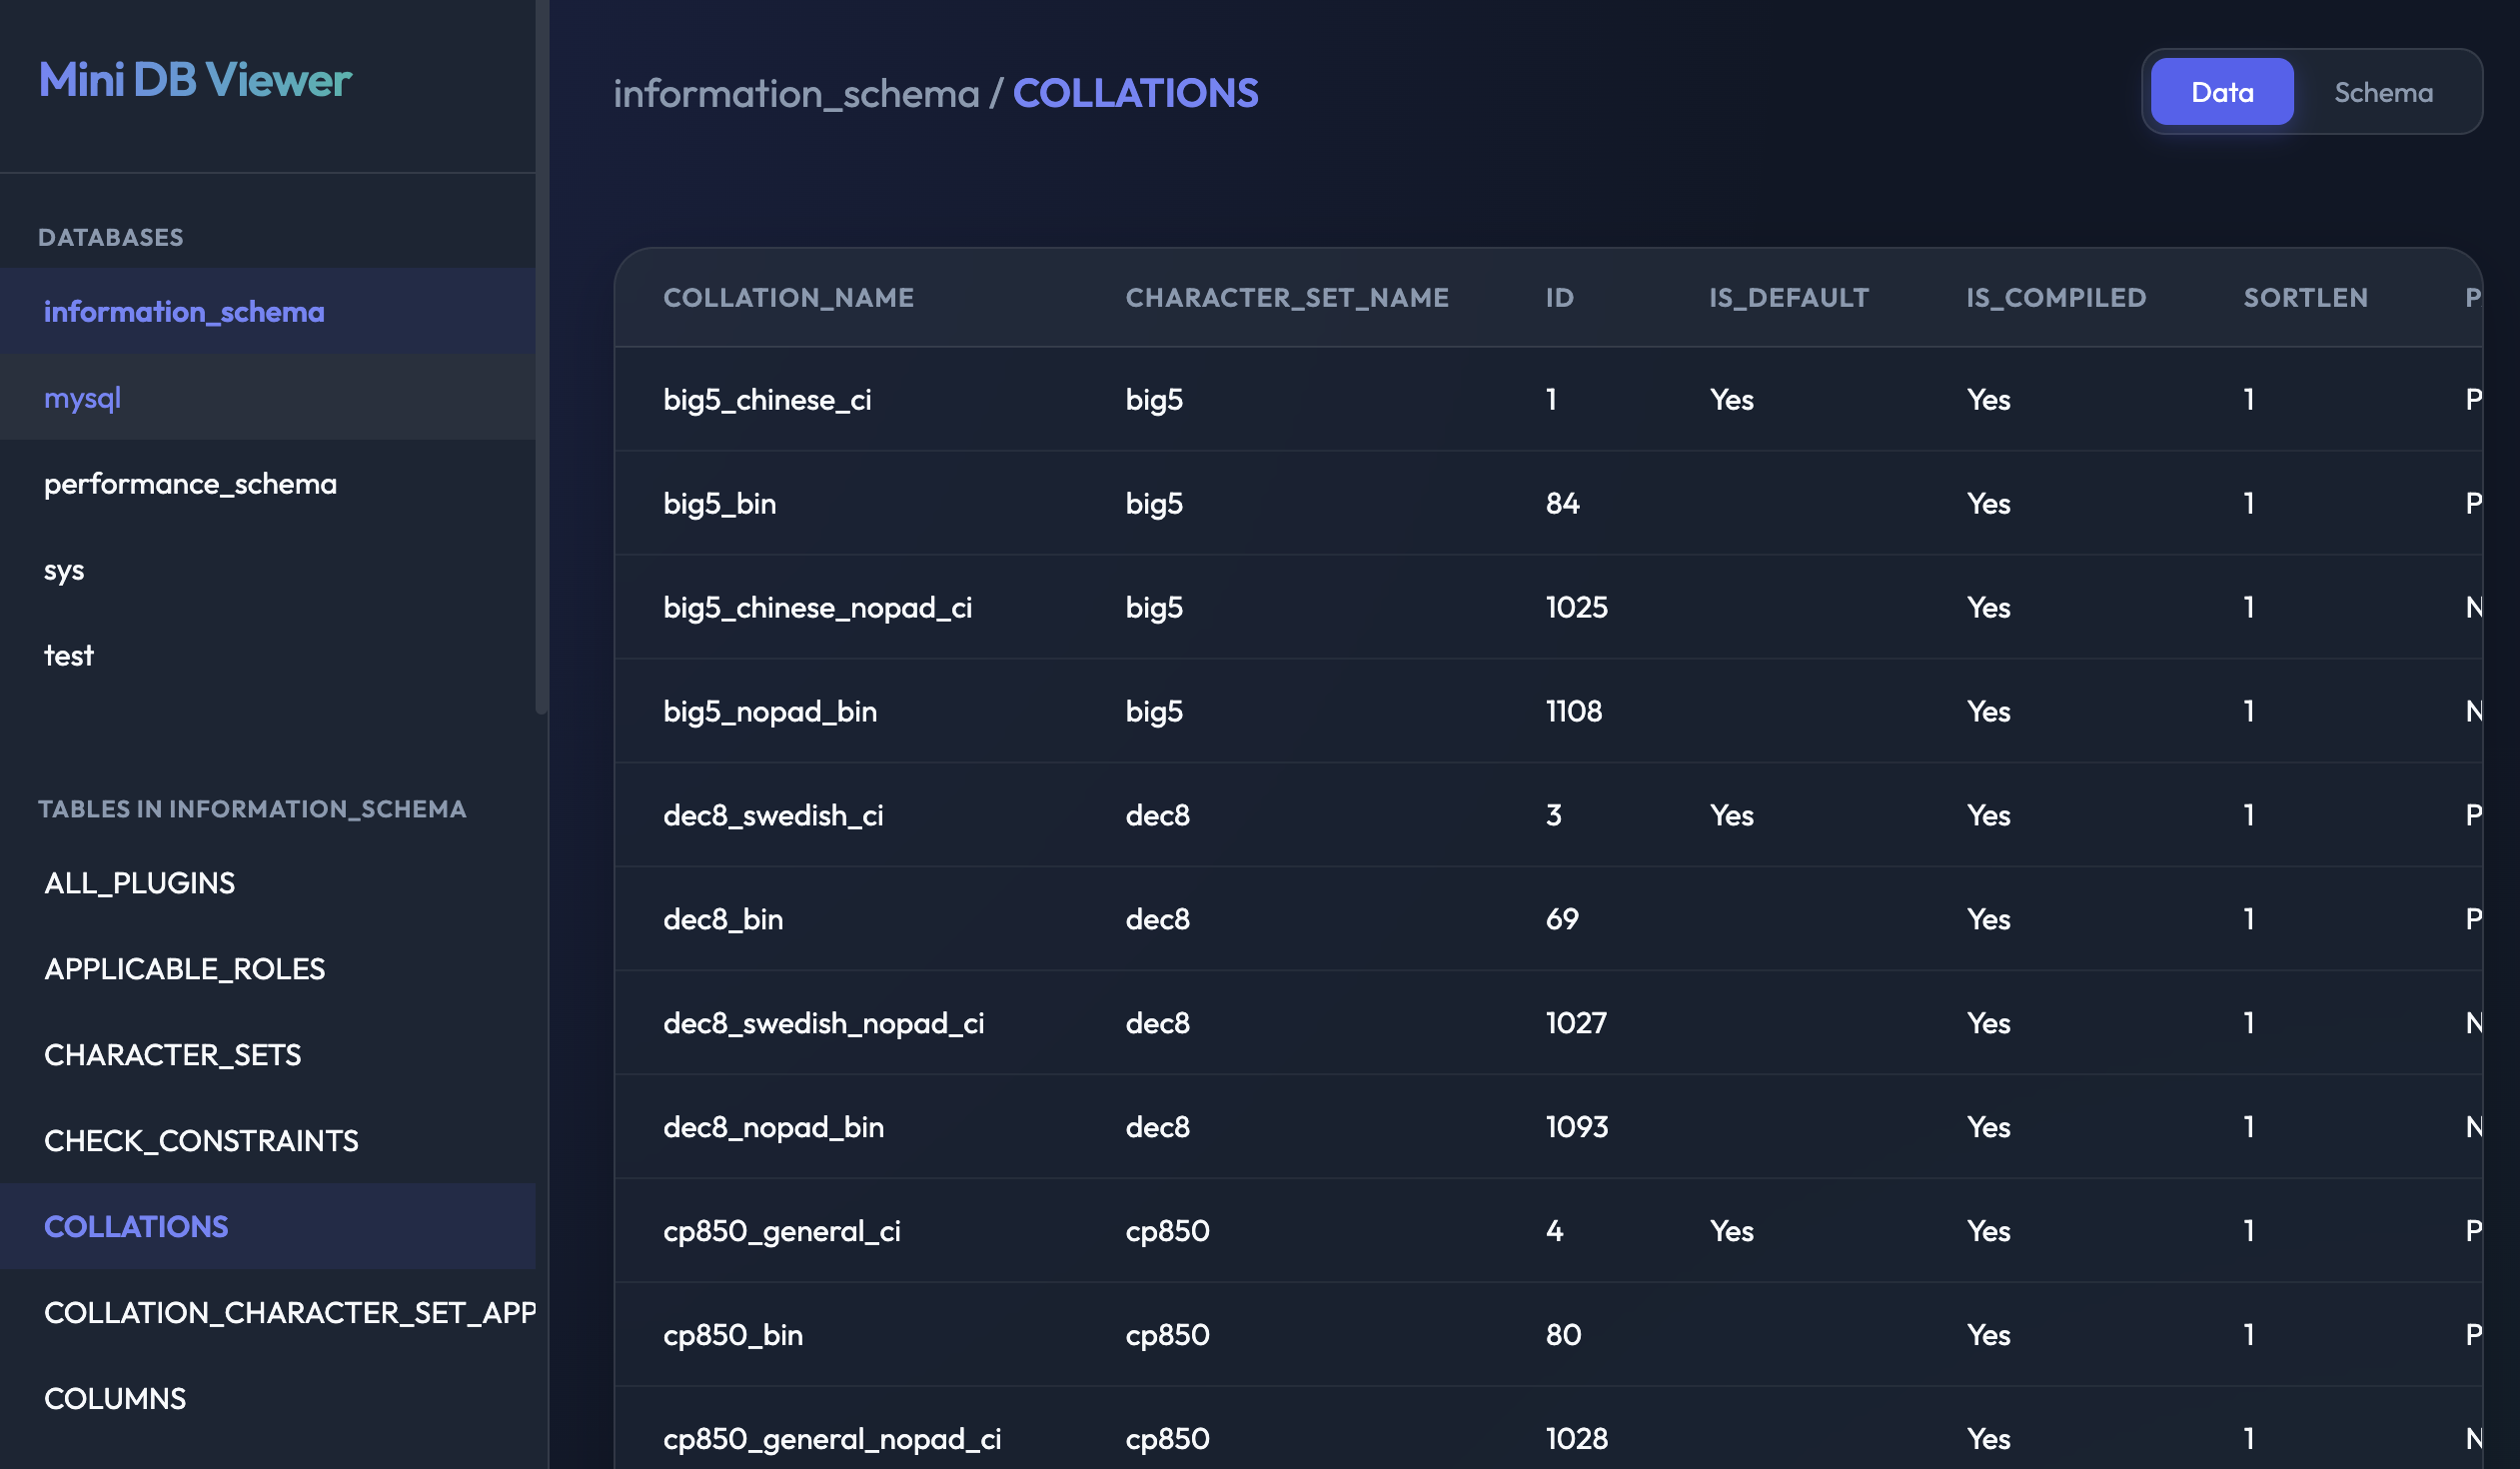Select the COLLATIONS table in sidebar
The height and width of the screenshot is (1469, 2520).
[x=136, y=1227]
